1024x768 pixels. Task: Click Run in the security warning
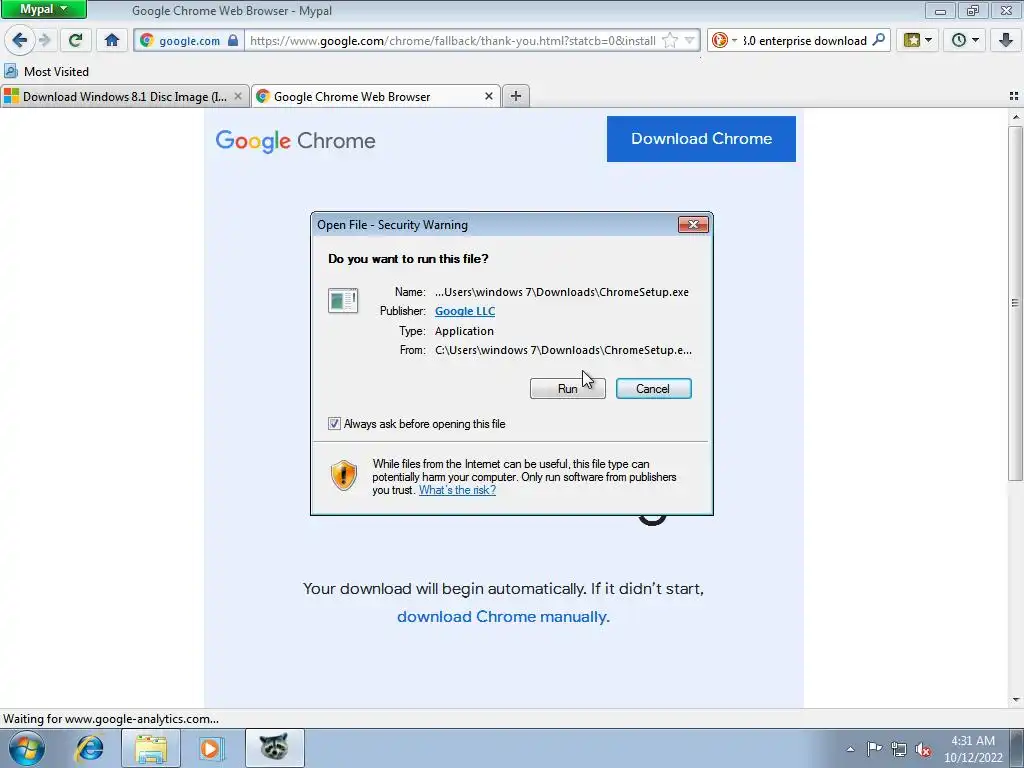point(568,389)
